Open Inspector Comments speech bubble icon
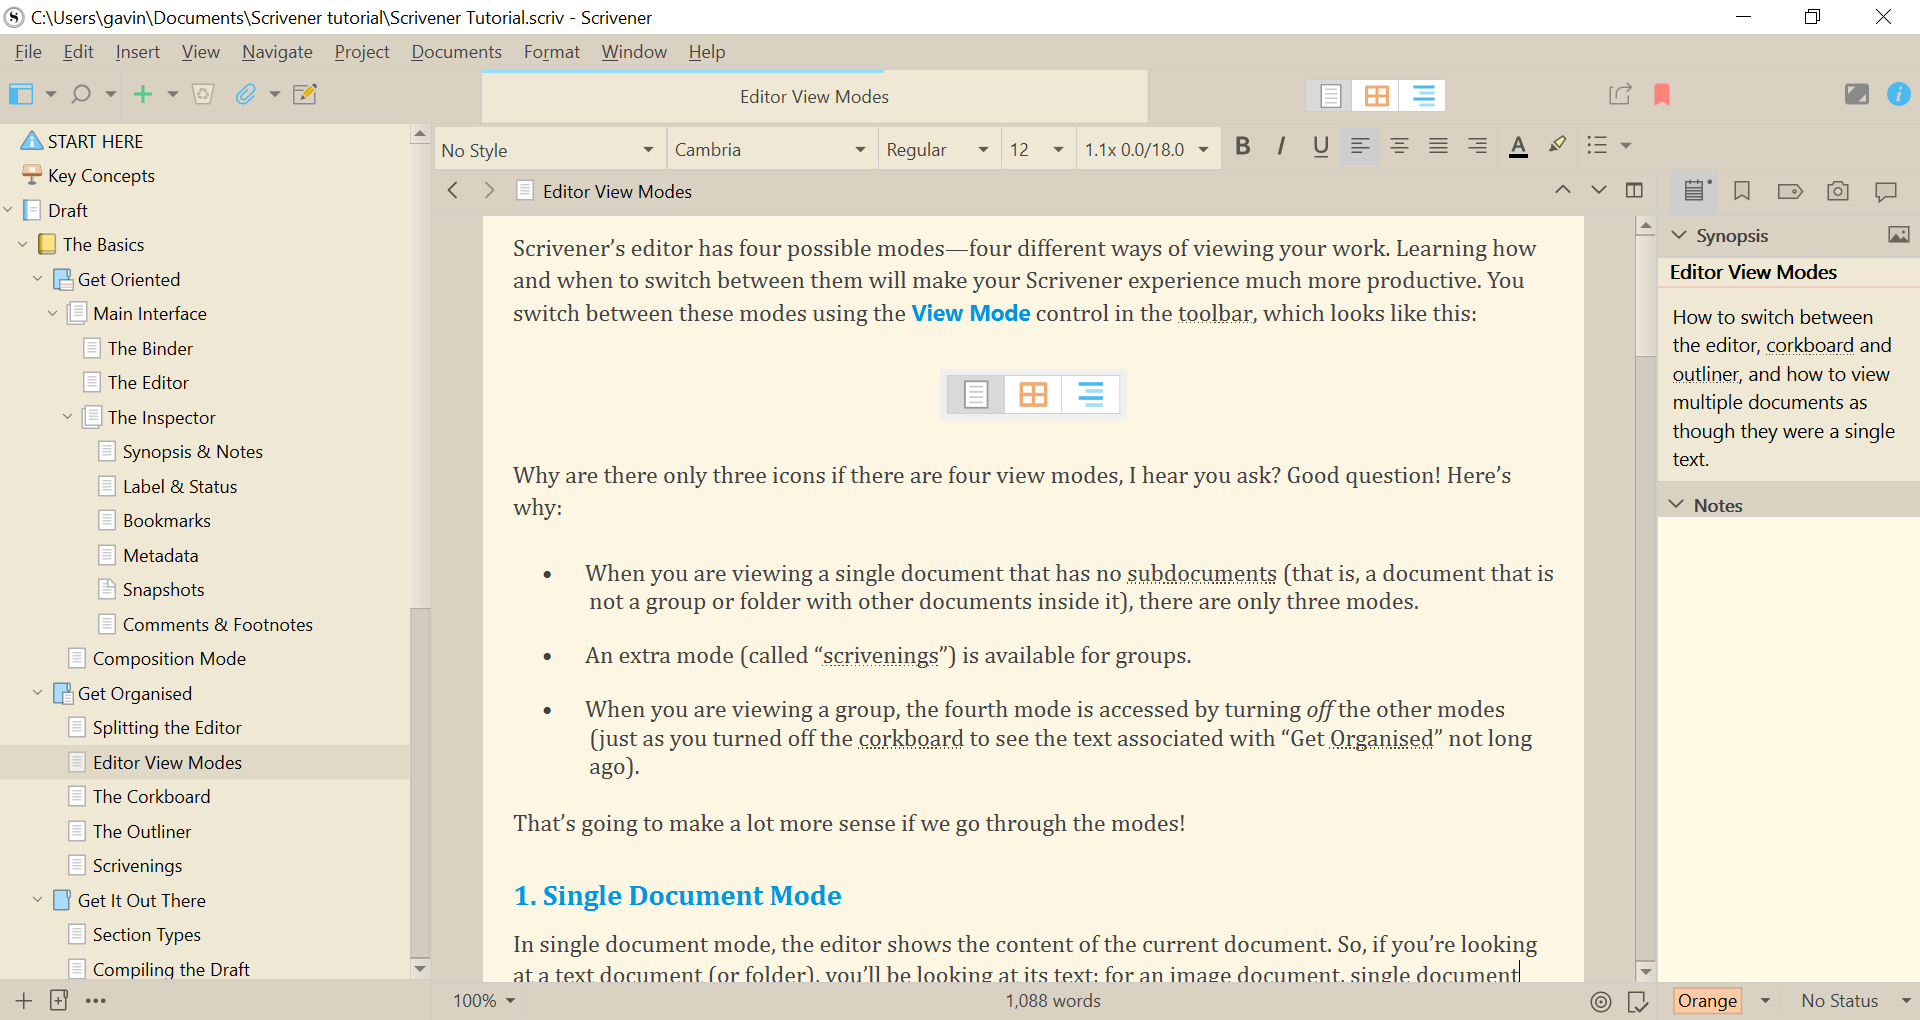The image size is (1920, 1020). coord(1886,191)
